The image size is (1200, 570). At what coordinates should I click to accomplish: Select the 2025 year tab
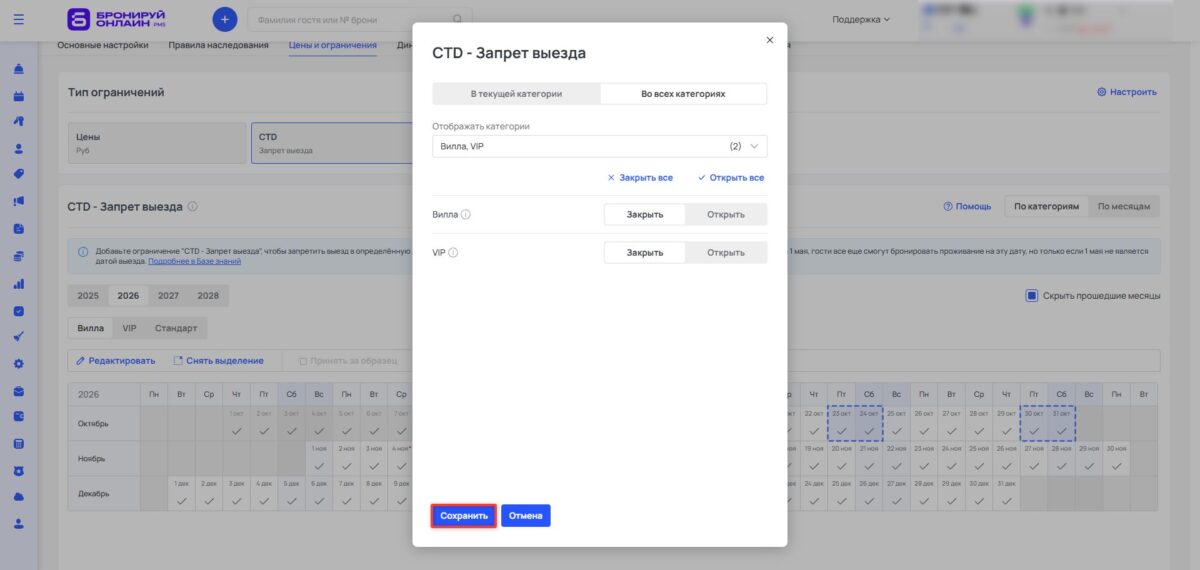88,296
